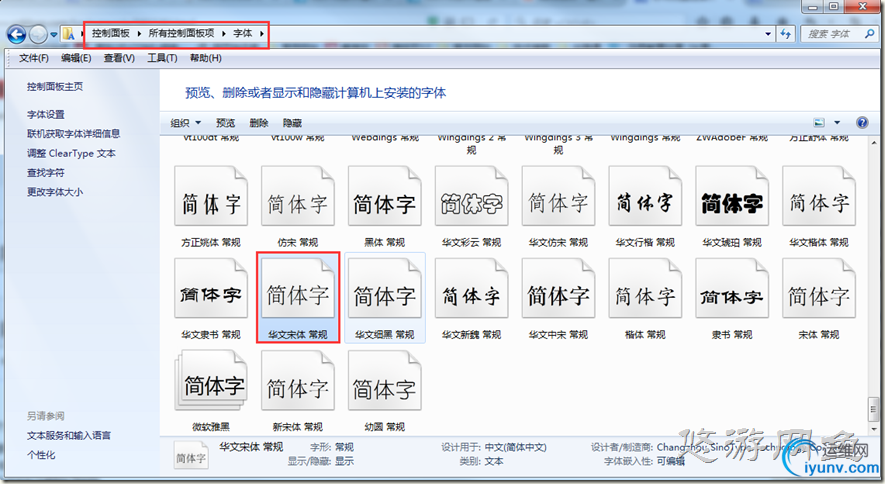Click the scrollbar down arrow in font list

coord(873,429)
